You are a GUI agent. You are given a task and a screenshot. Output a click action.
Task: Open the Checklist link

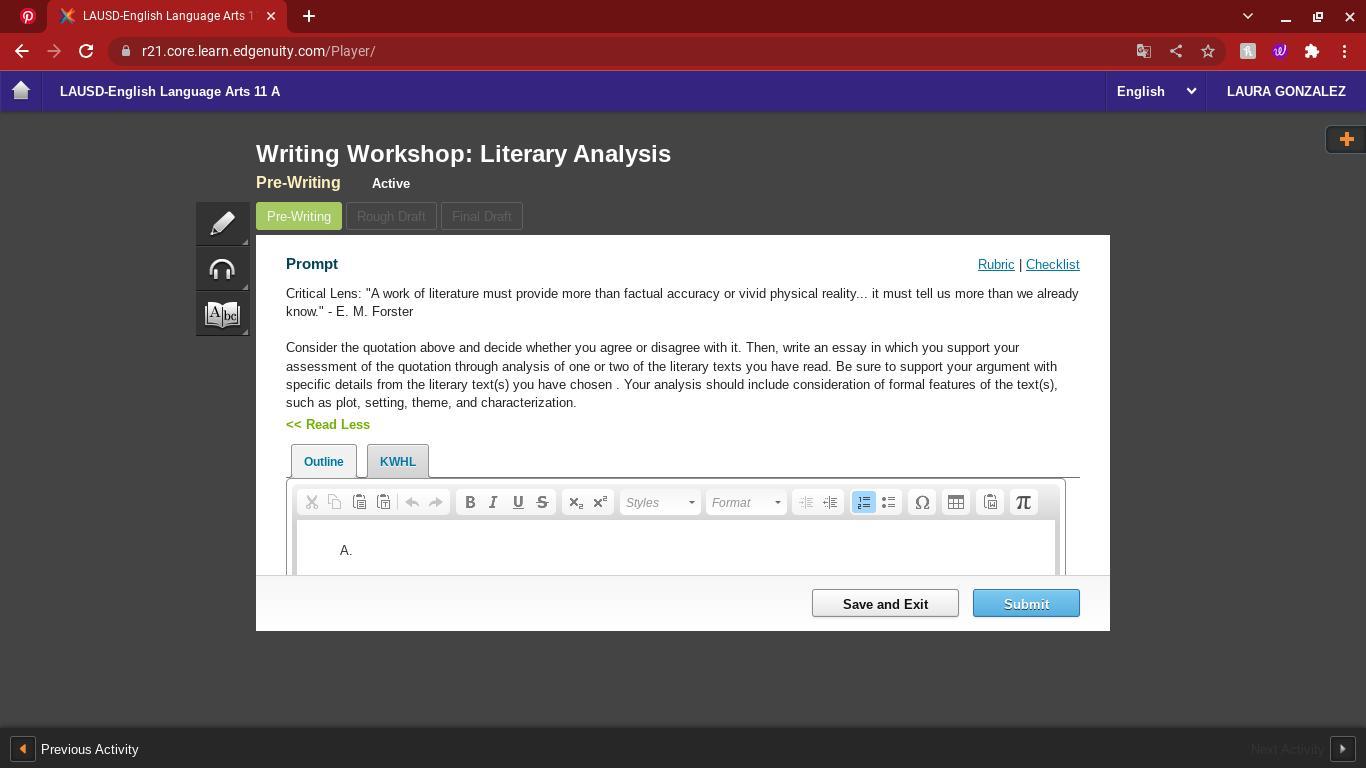(1052, 264)
